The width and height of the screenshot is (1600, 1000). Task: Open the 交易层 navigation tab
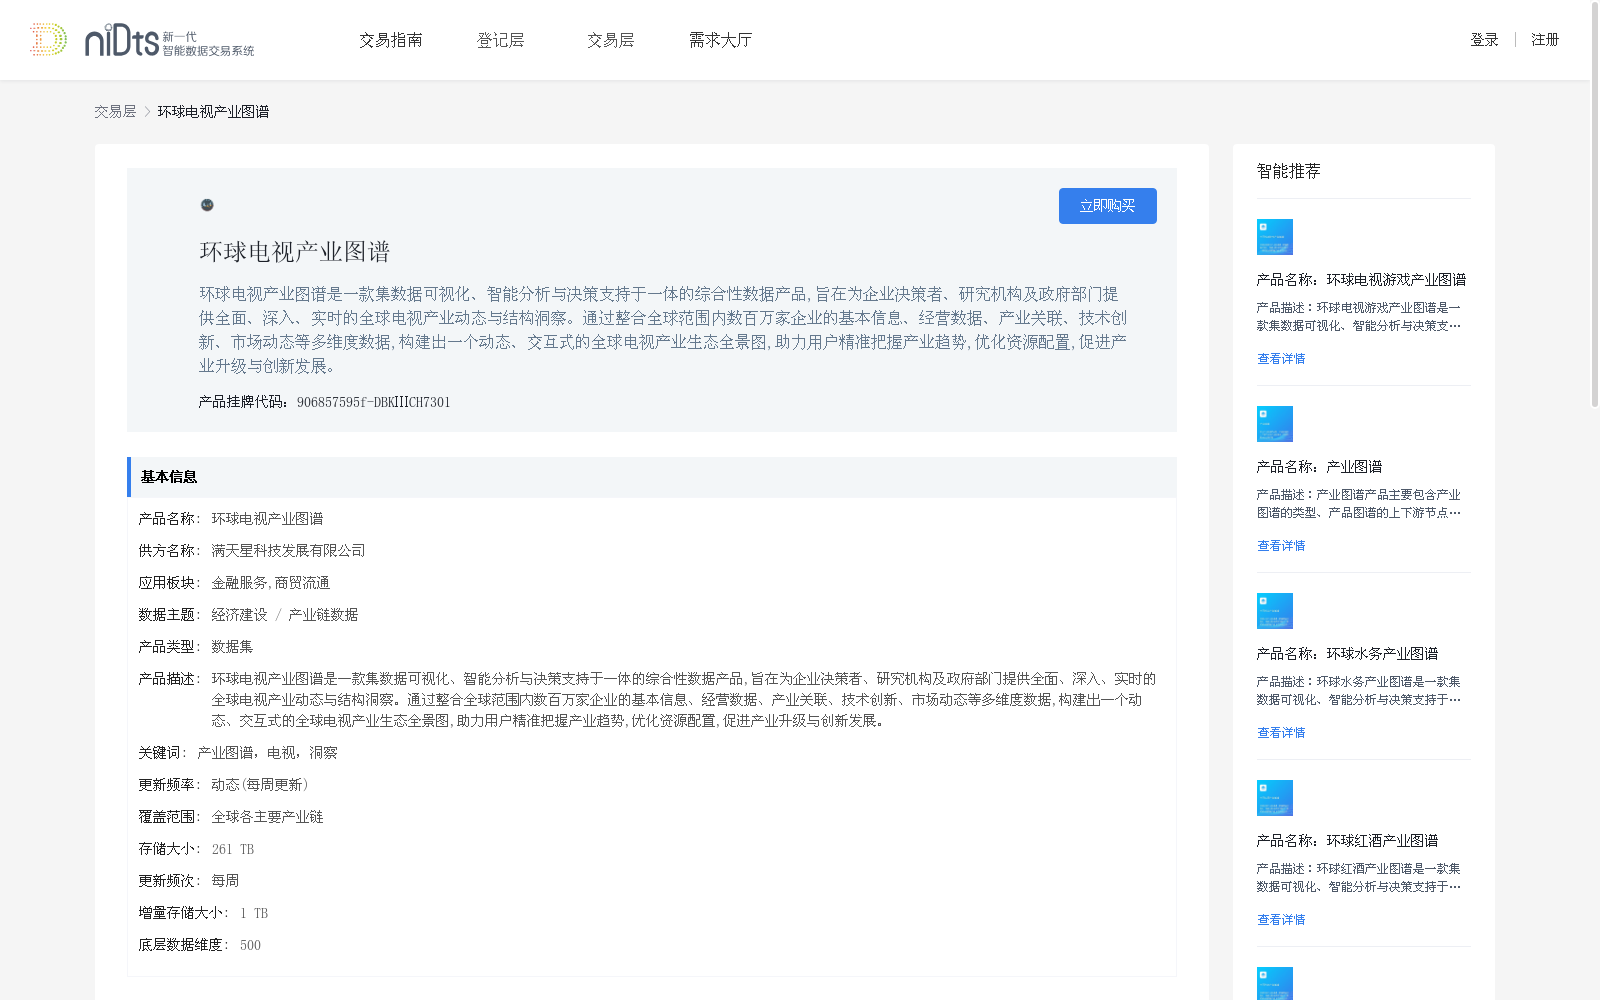coord(611,40)
